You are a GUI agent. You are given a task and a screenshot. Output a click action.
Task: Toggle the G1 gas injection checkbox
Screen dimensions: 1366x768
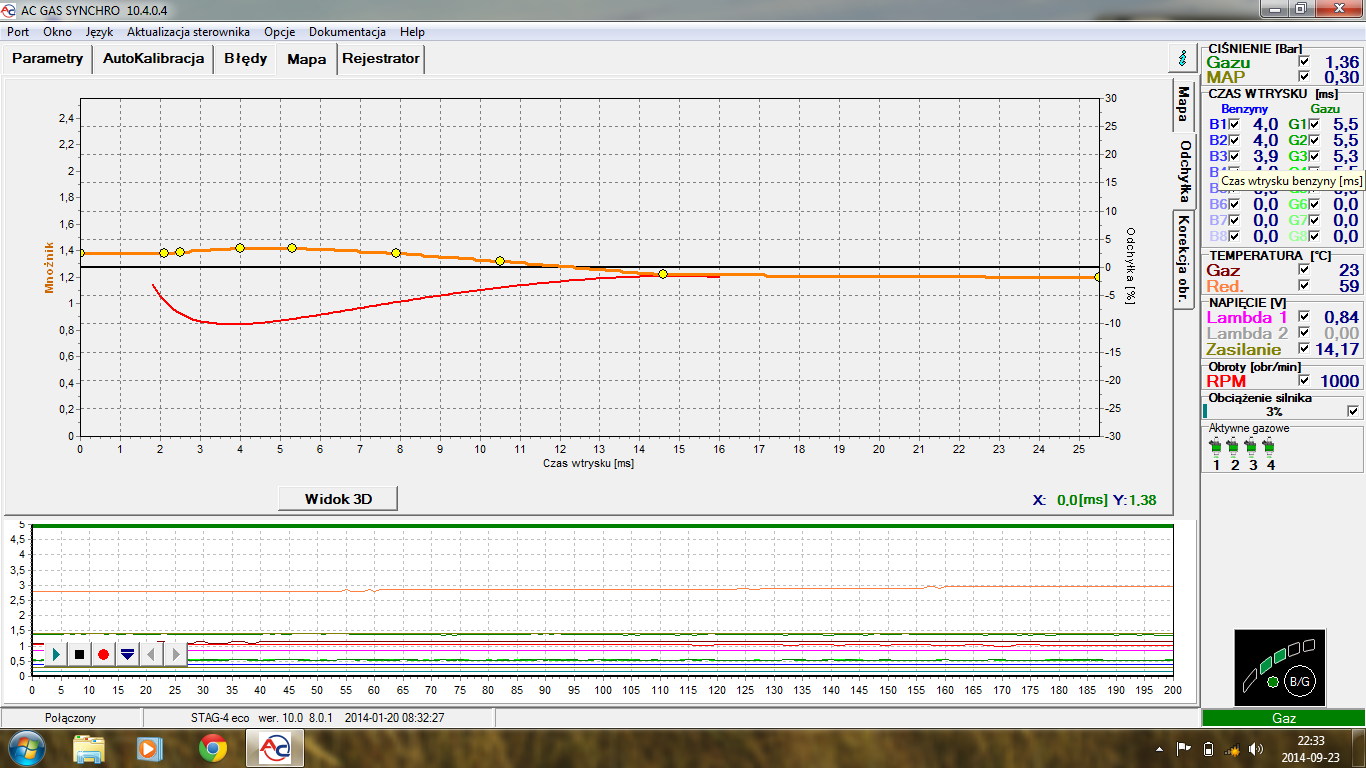(x=1314, y=124)
